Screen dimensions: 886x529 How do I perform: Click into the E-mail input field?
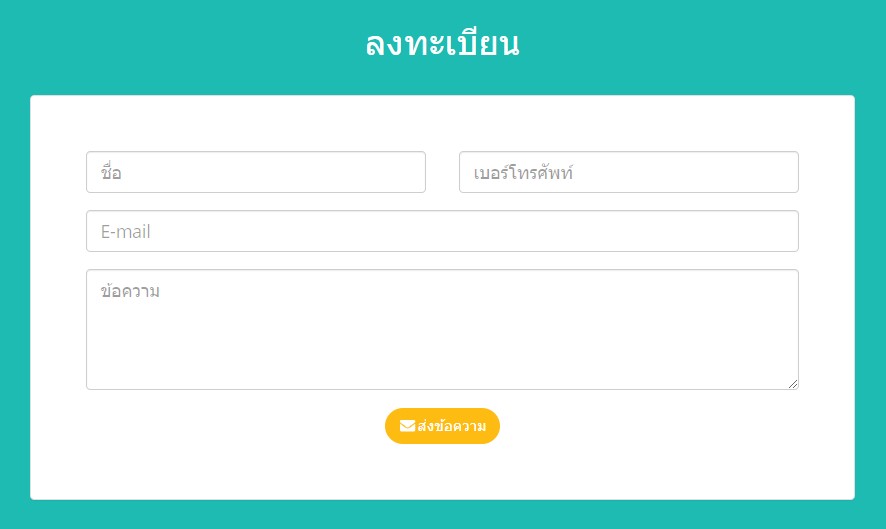442,231
